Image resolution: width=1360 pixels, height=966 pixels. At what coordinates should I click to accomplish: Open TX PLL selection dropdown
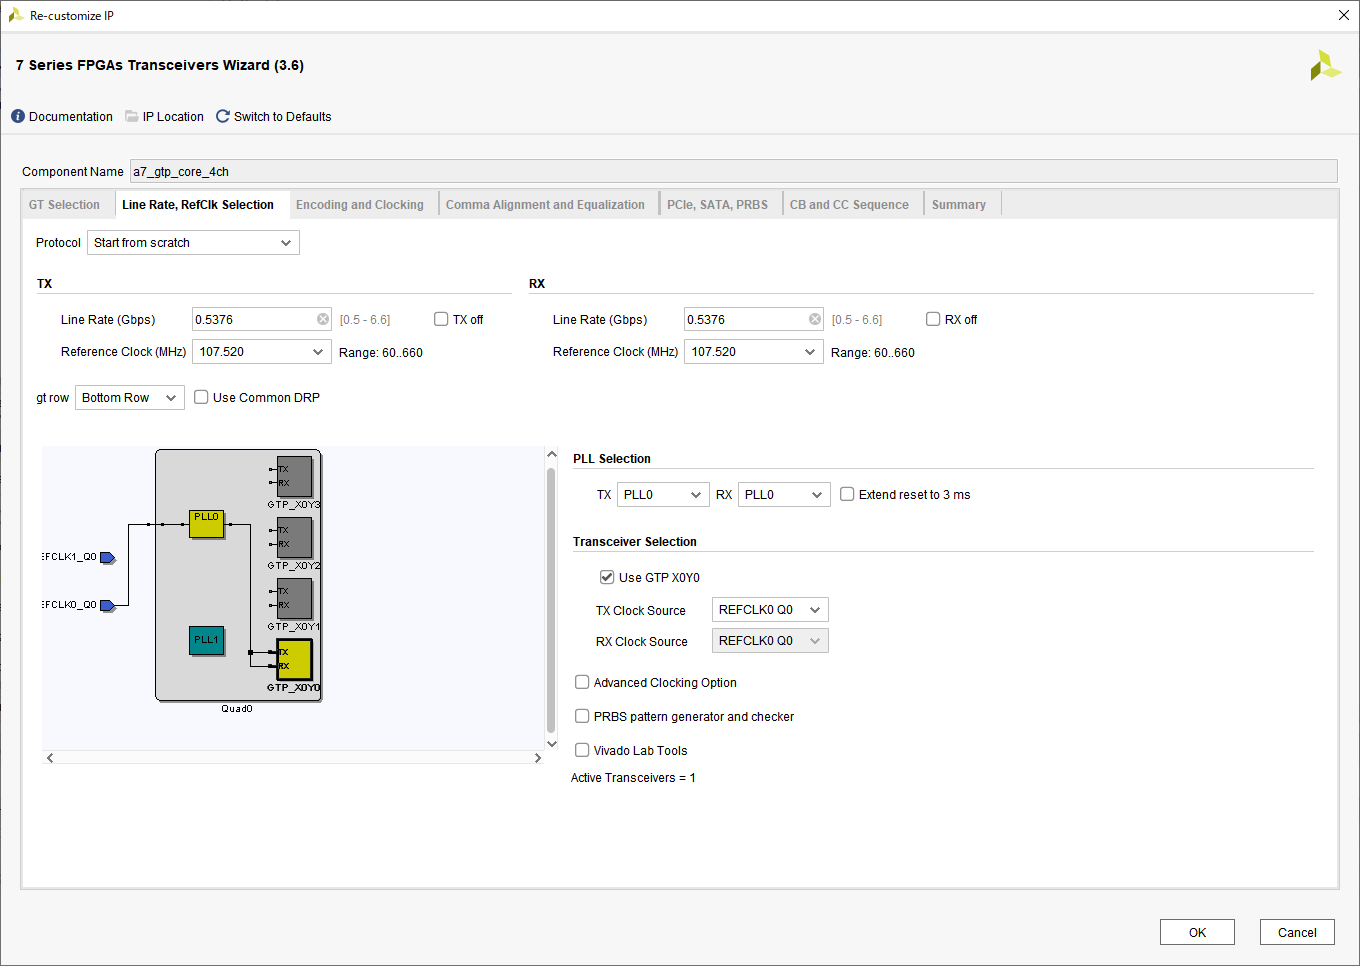[x=664, y=495]
